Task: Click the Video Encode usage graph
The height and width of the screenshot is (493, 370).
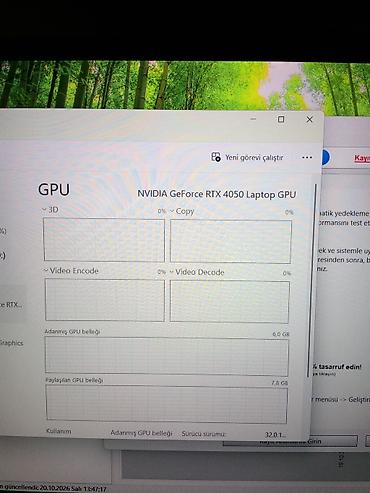Action: pos(105,300)
